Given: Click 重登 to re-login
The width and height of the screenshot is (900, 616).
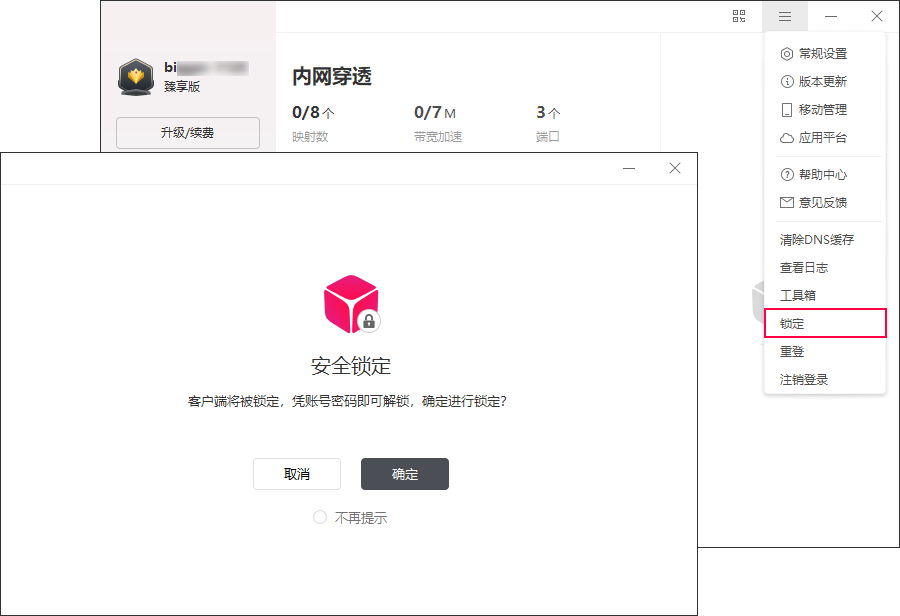Looking at the screenshot, I should click(792, 352).
